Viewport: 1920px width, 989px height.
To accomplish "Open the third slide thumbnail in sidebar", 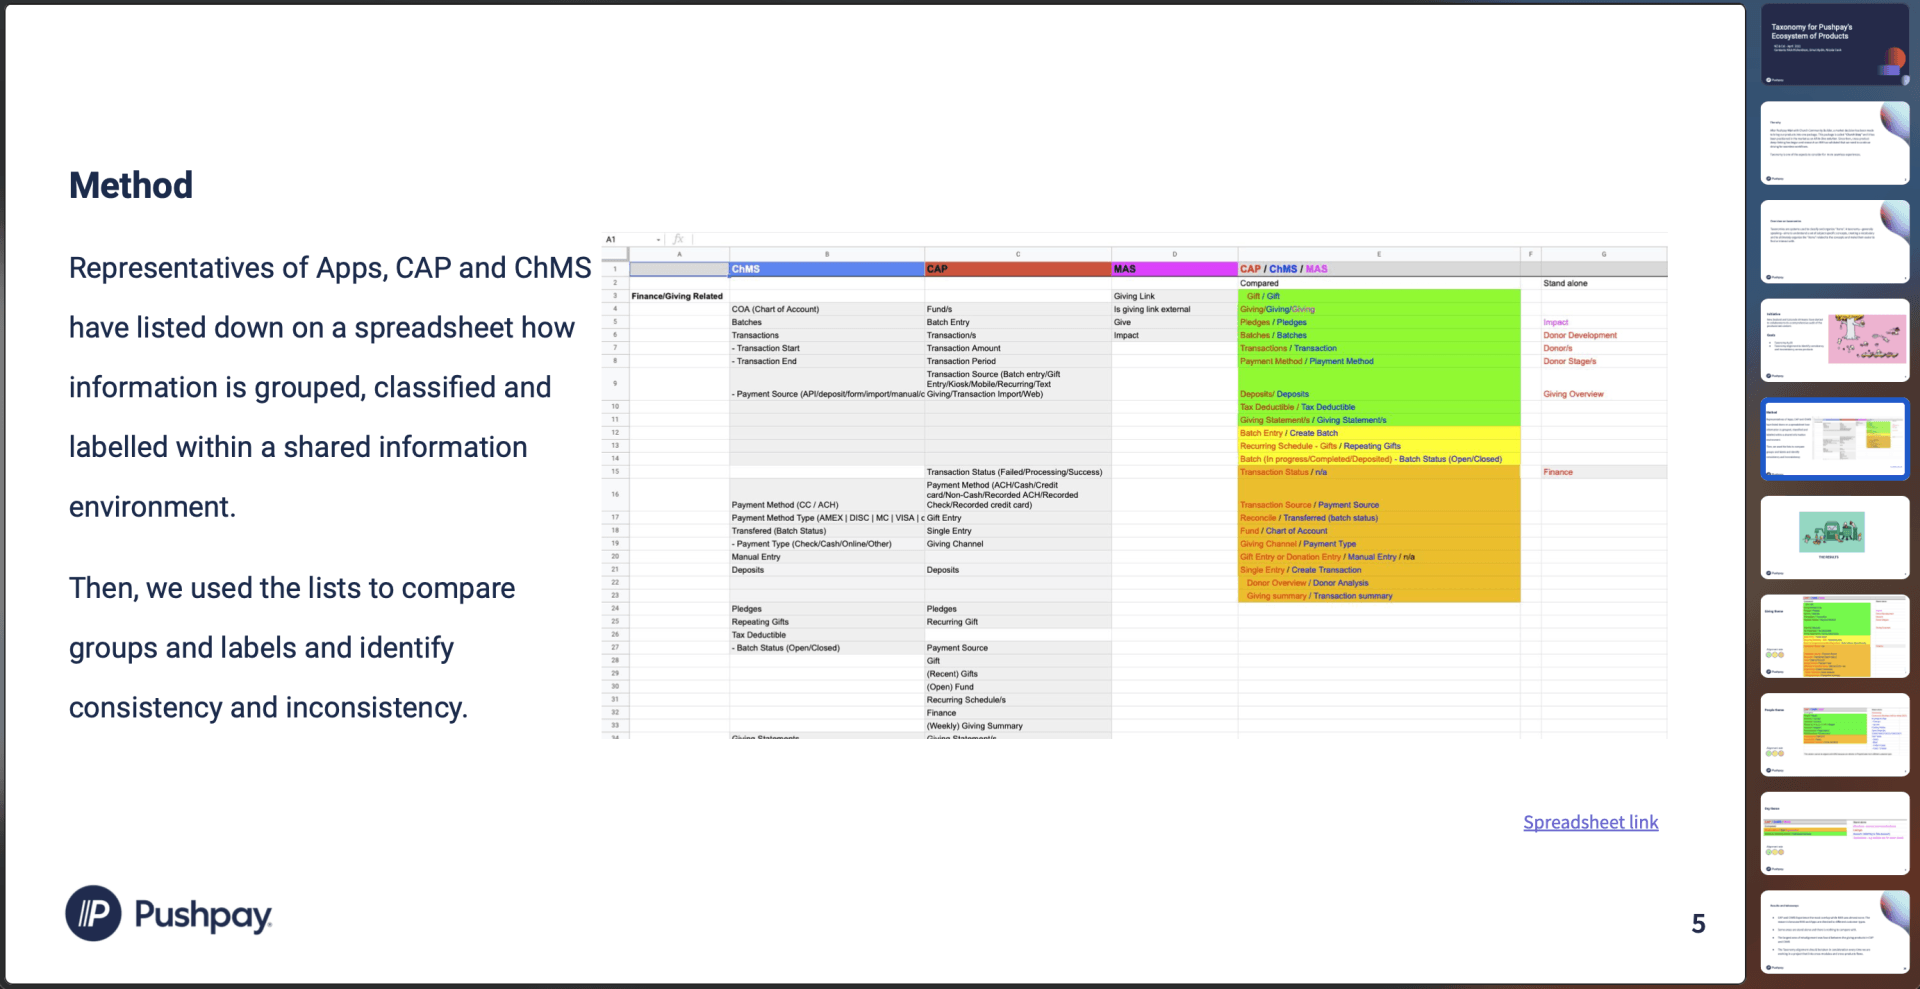I will [1835, 242].
